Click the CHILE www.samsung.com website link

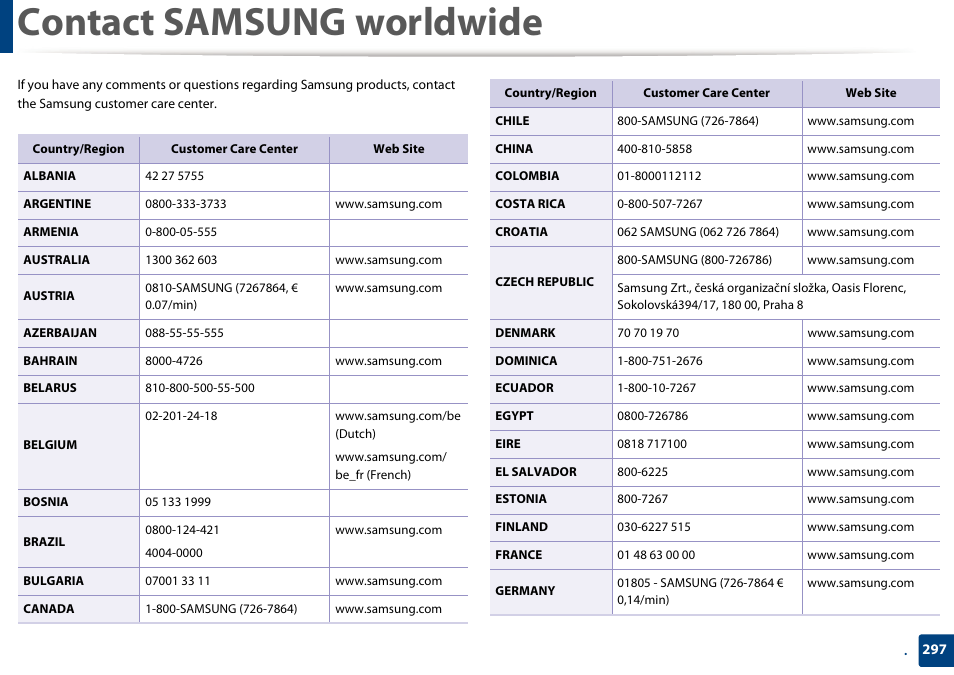(860, 121)
